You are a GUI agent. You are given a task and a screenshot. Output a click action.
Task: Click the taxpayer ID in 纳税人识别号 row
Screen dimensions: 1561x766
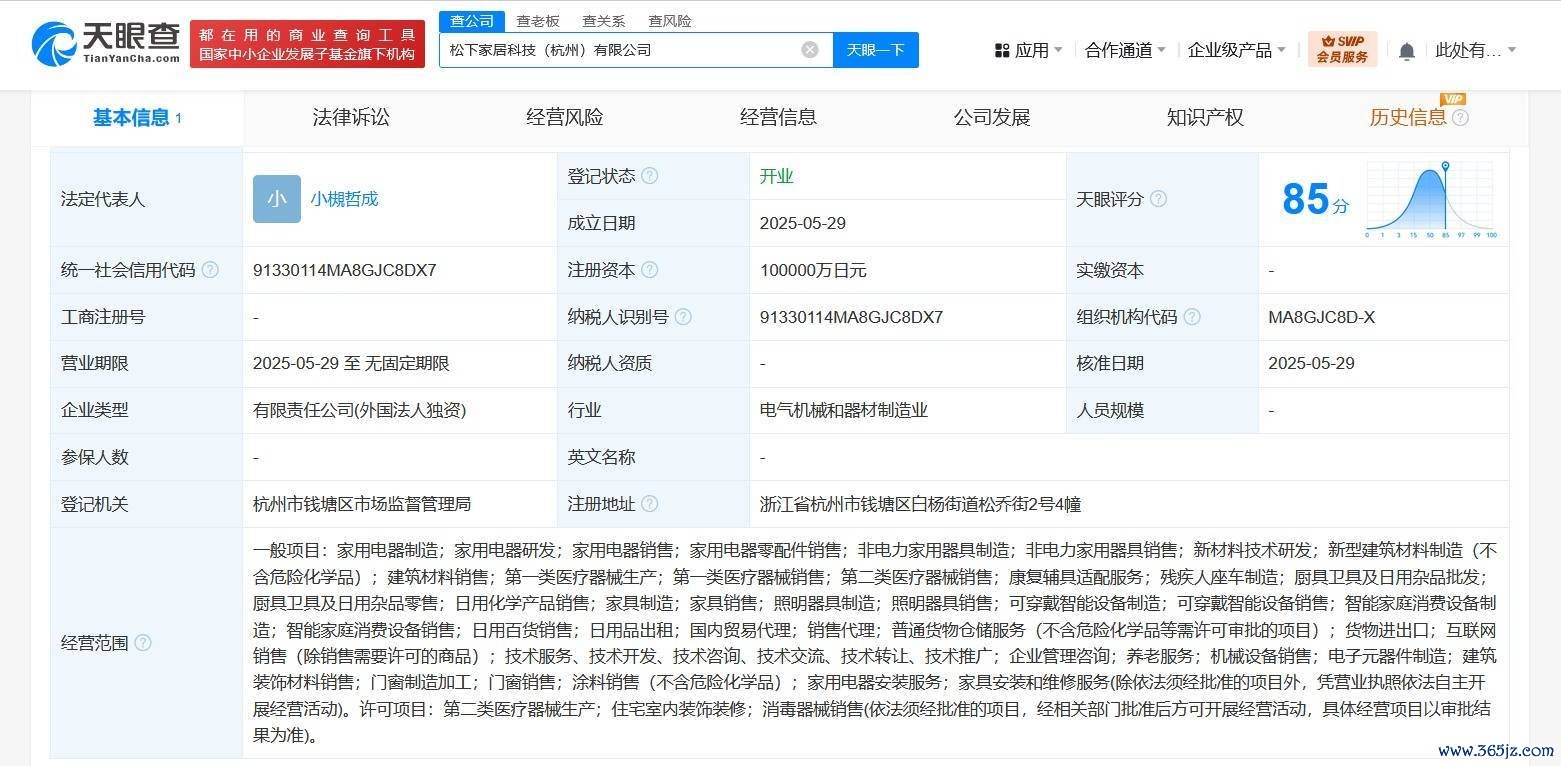point(852,317)
